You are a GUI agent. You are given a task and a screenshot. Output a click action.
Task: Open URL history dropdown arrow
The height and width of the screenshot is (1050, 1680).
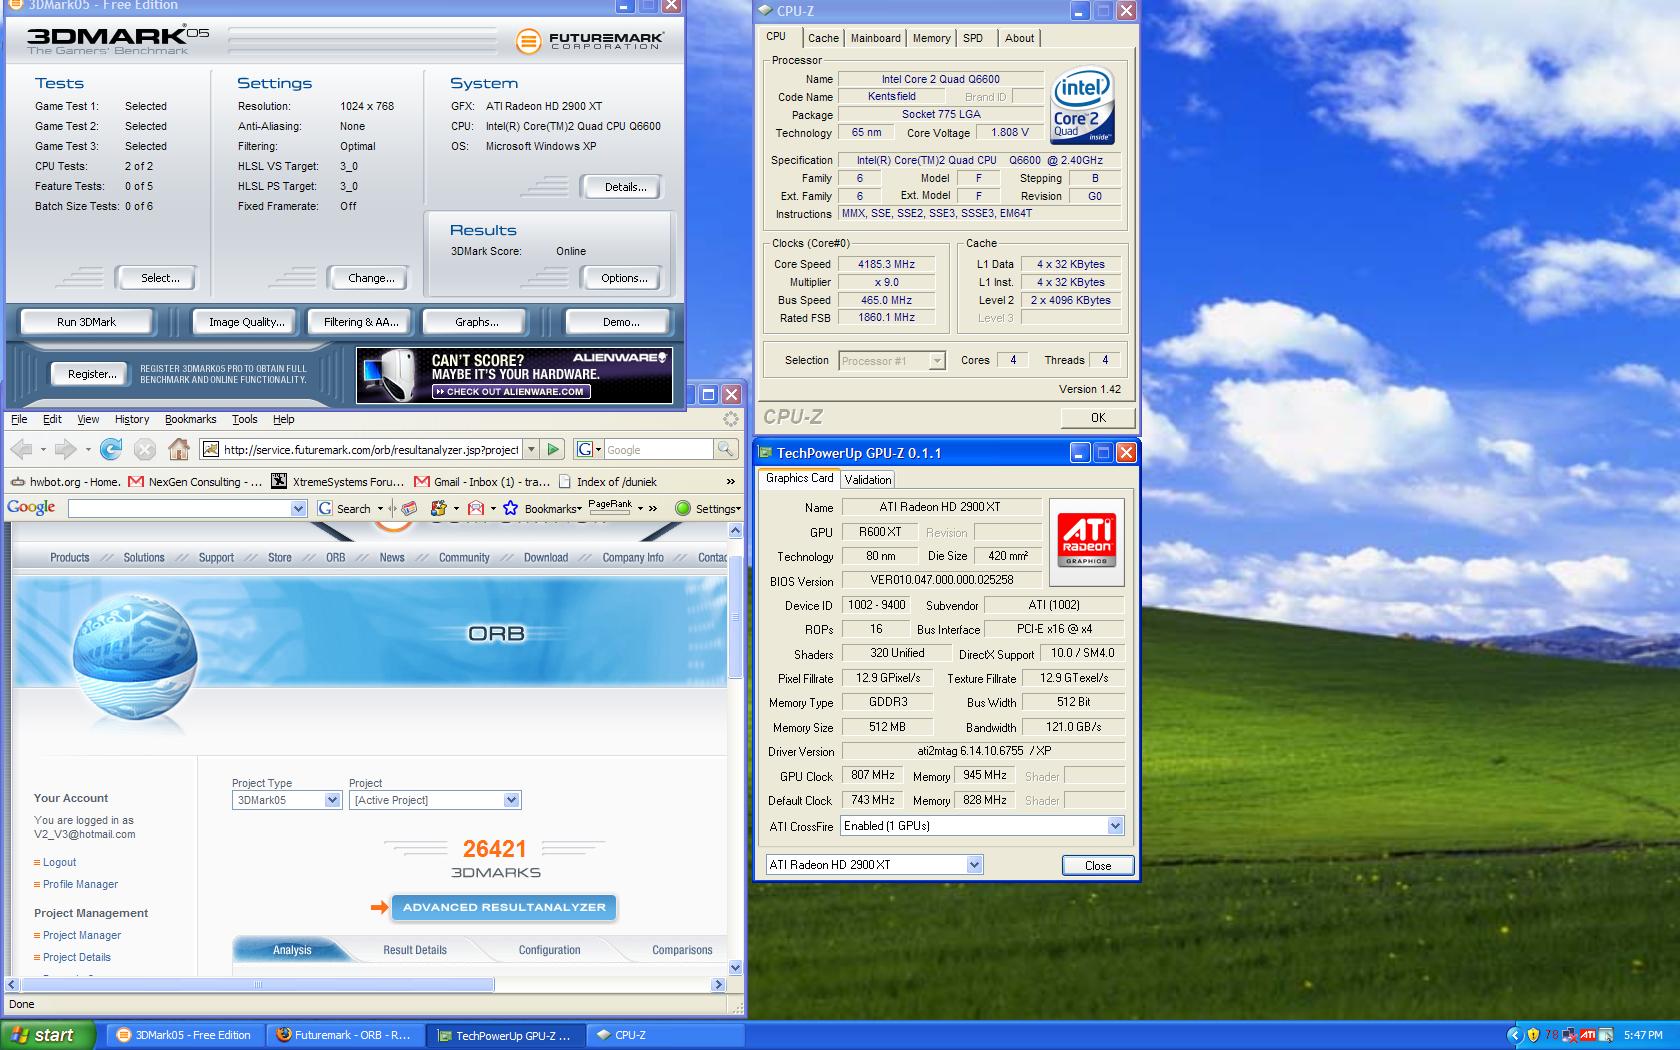[x=531, y=450]
